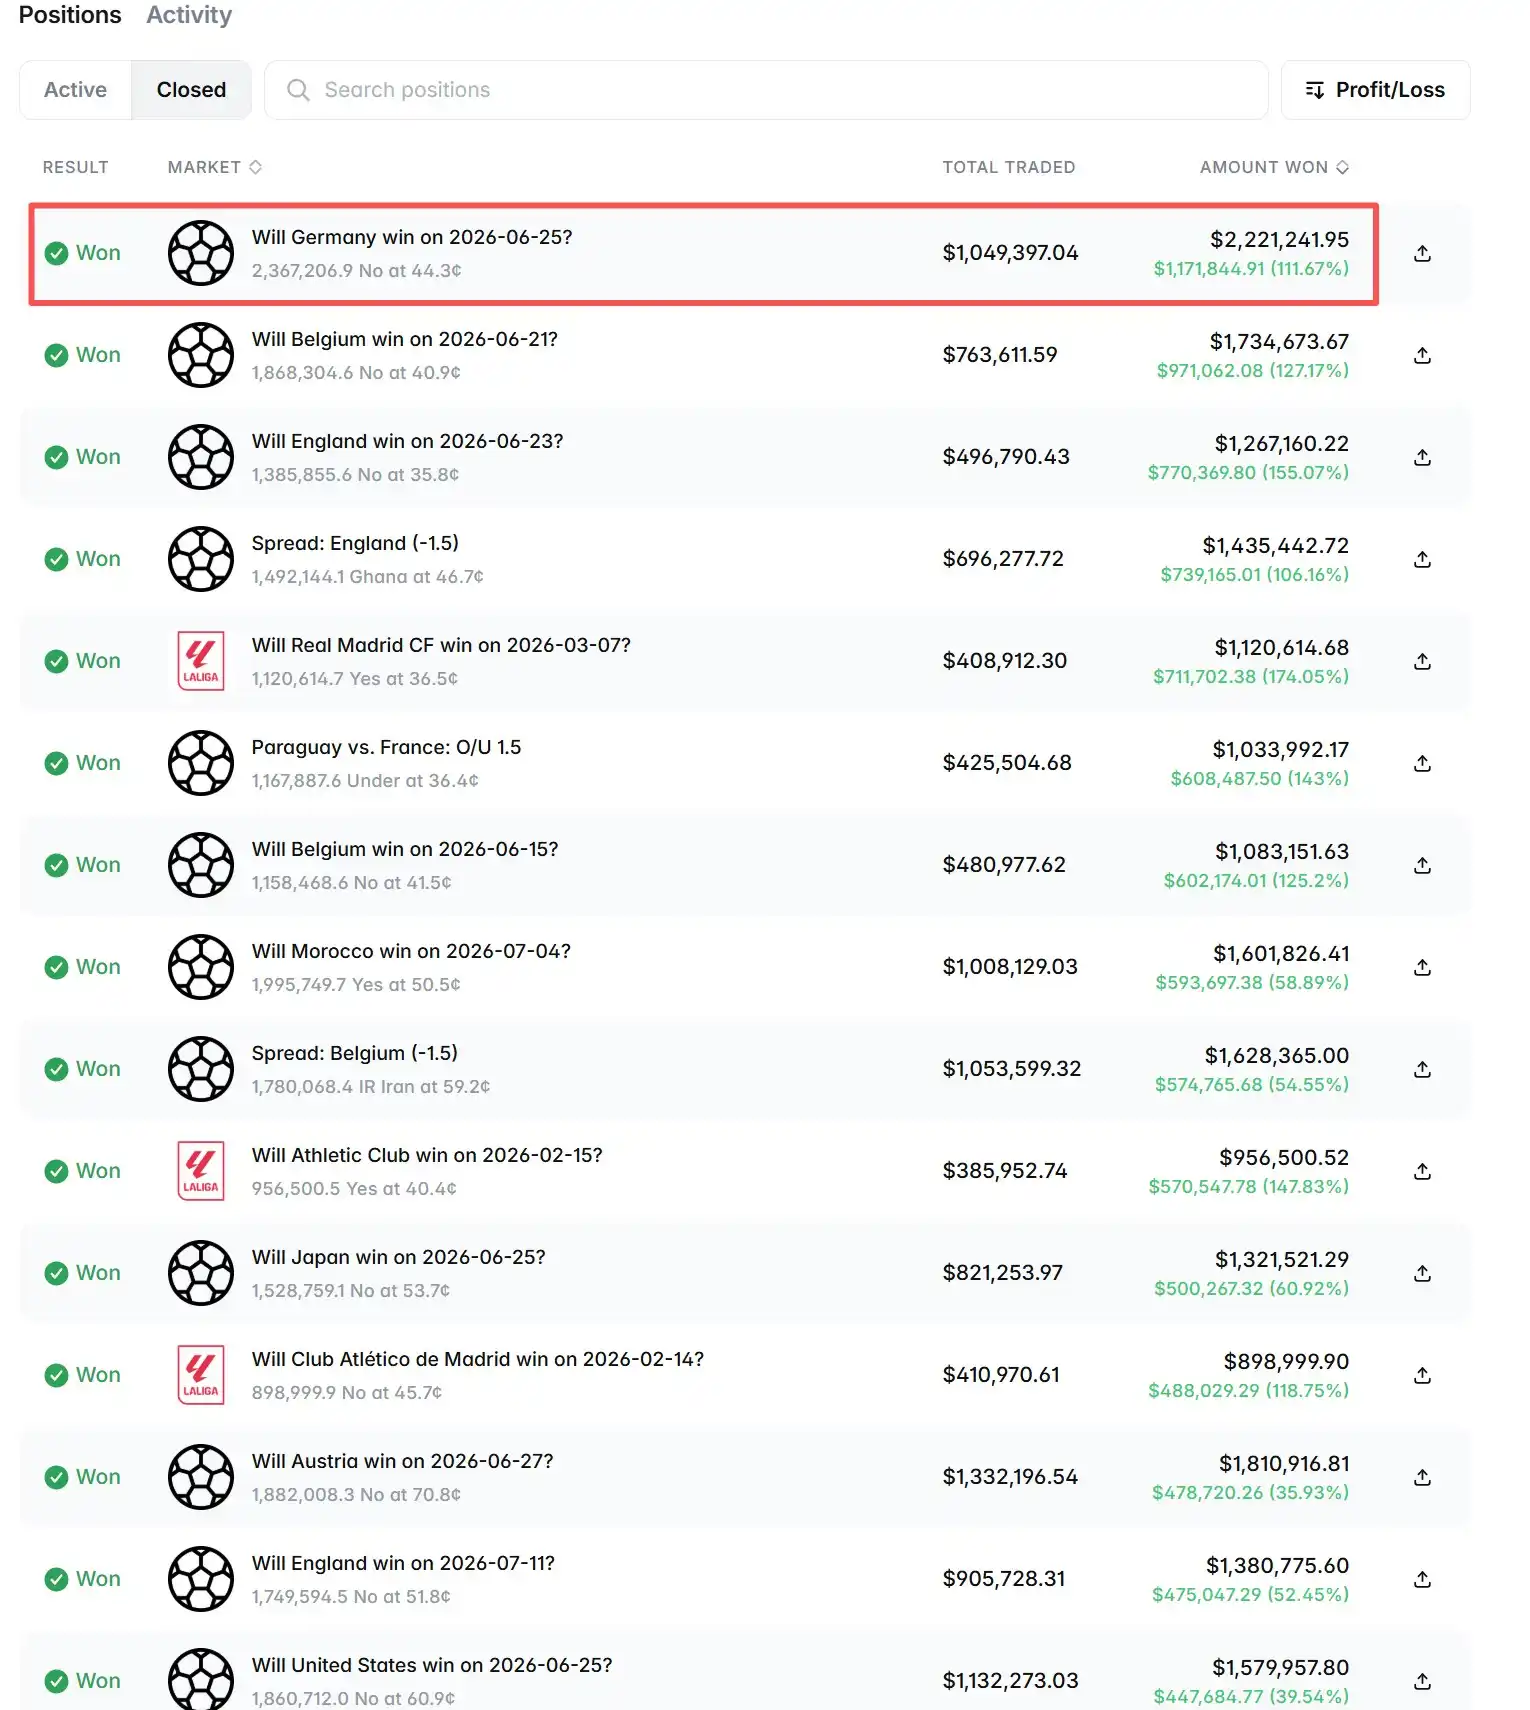The width and height of the screenshot is (1530, 1710).
Task: Click the LaLiga logo beside Atlético de Madrid market
Action: 200,1375
